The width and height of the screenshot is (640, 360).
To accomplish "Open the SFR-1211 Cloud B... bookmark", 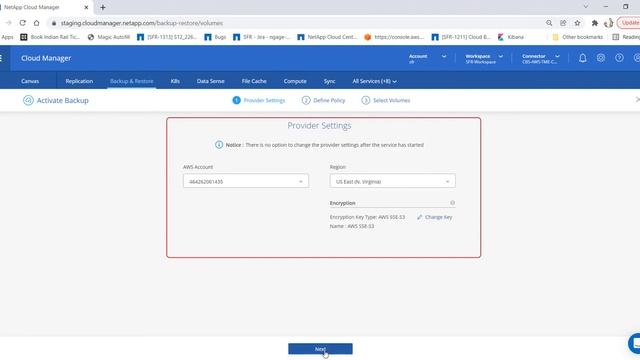I will [x=461, y=37].
